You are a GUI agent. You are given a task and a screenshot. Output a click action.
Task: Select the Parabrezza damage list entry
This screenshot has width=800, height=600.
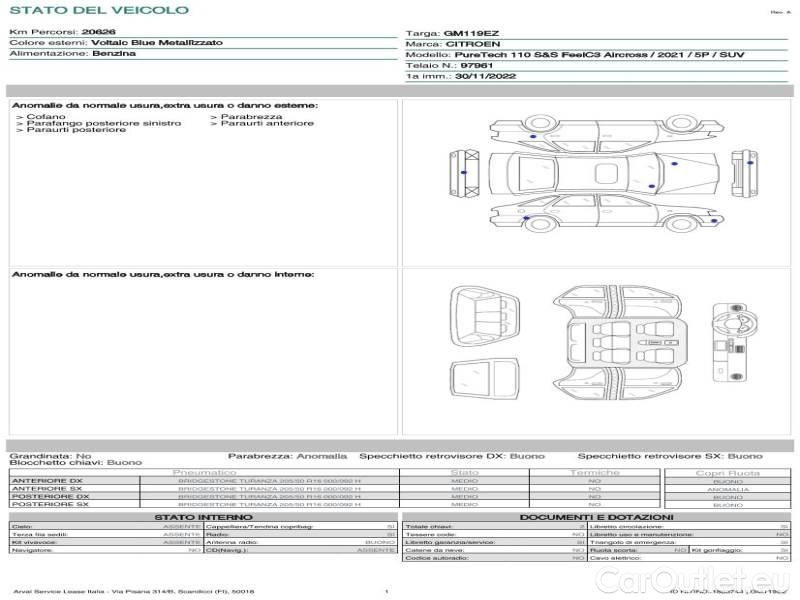point(251,117)
